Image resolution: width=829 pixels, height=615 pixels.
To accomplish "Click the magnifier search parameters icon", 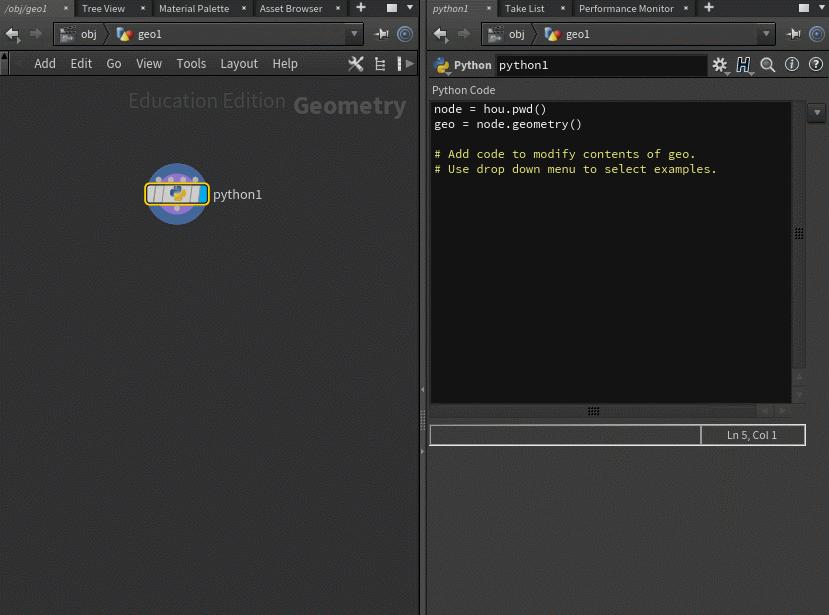I will click(x=768, y=65).
